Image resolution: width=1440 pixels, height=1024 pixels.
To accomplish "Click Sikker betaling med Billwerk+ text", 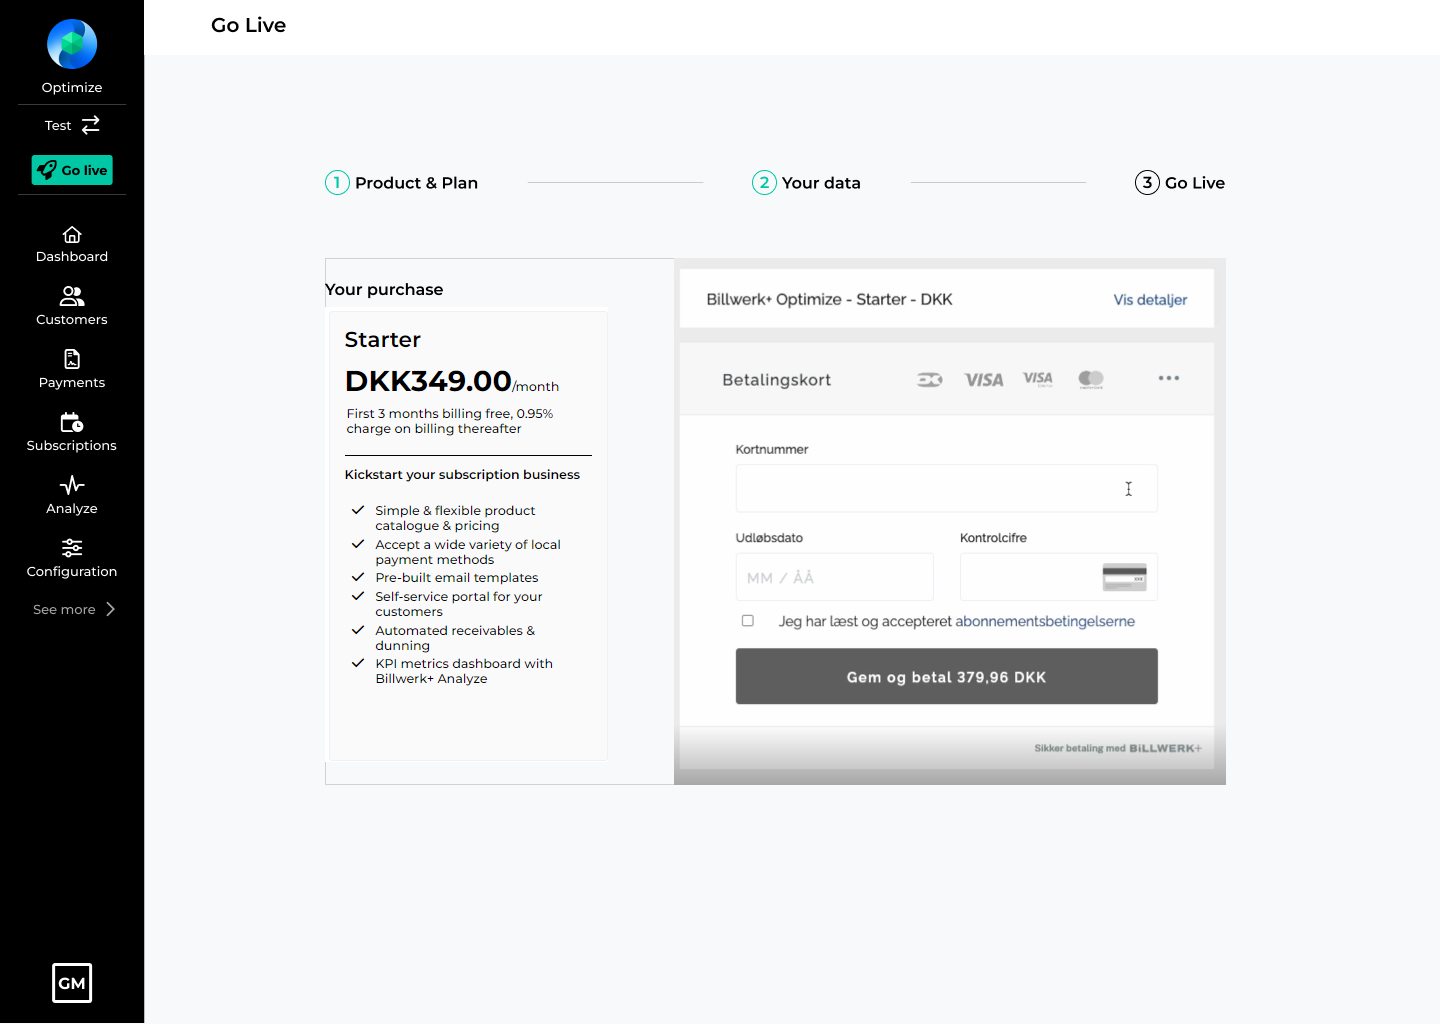I will click(1118, 748).
